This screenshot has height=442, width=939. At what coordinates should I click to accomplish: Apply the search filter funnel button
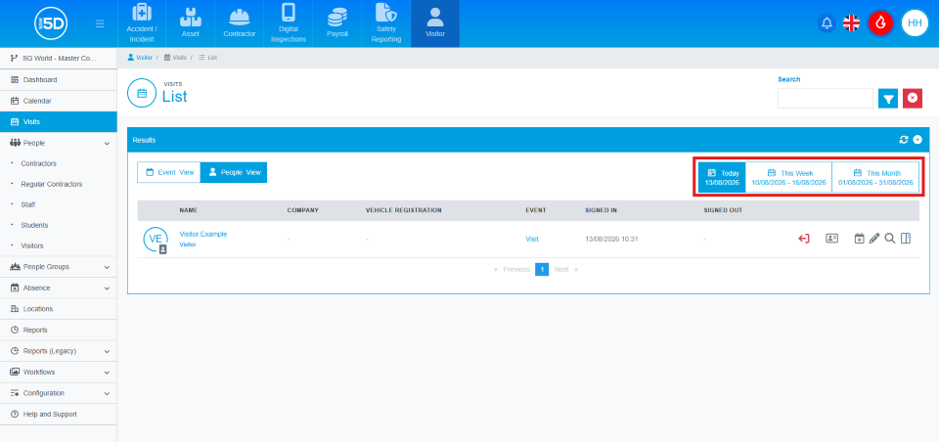888,98
